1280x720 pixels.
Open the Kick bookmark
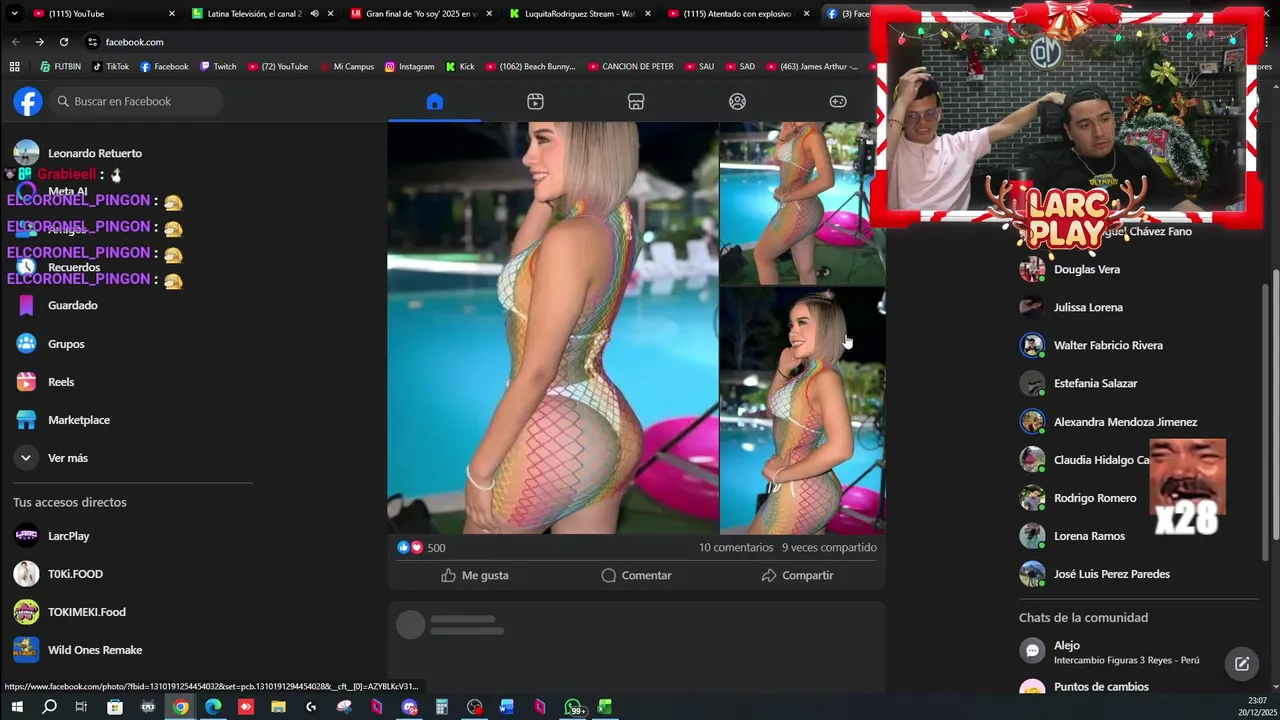coord(460,66)
